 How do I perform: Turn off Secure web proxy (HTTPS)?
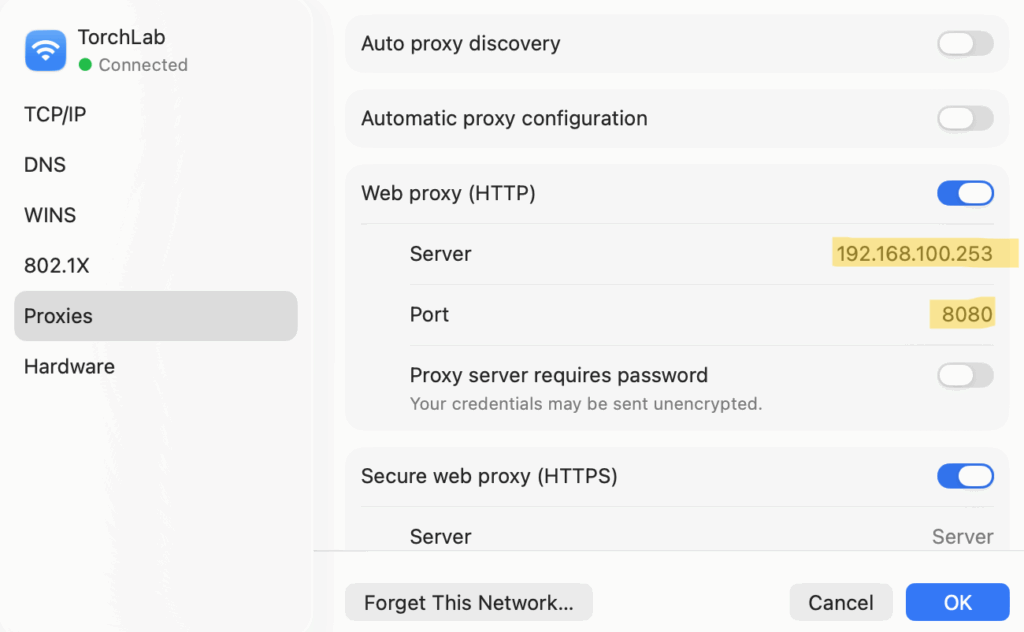click(x=964, y=476)
